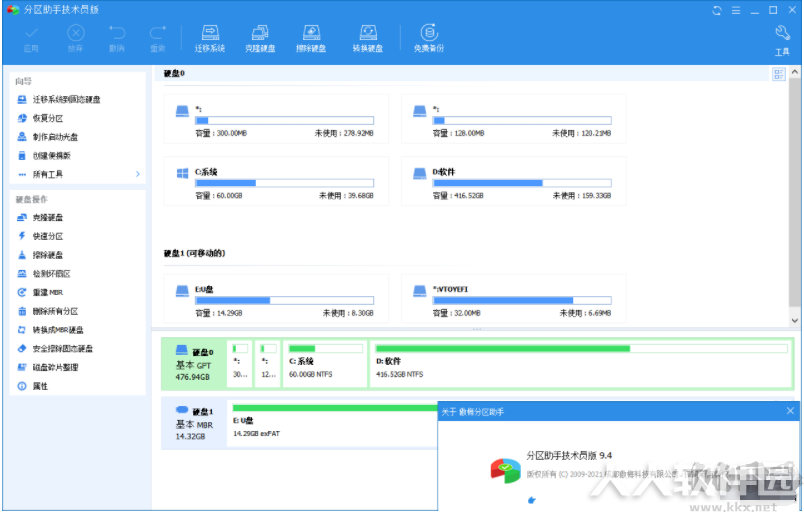The image size is (804, 514).
Task: Select 删除所有分区 trash option
Action: click(48, 311)
